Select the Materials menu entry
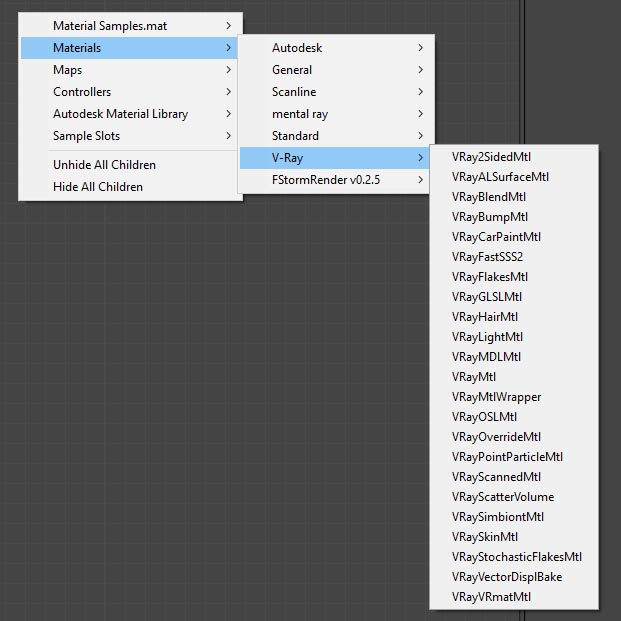 [129, 48]
